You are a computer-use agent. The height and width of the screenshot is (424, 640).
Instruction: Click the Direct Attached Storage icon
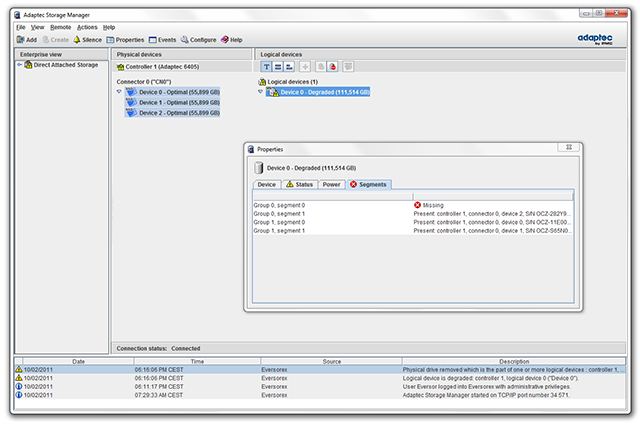(x=28, y=65)
